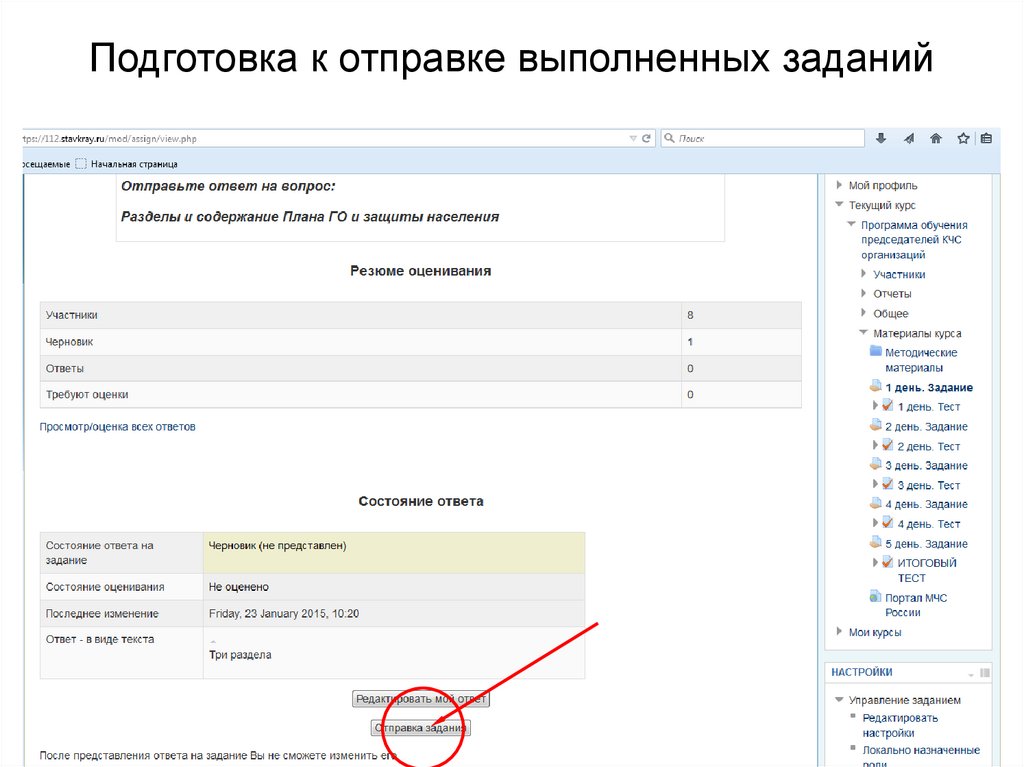Open the Начальная страница bookmark

pos(133,164)
